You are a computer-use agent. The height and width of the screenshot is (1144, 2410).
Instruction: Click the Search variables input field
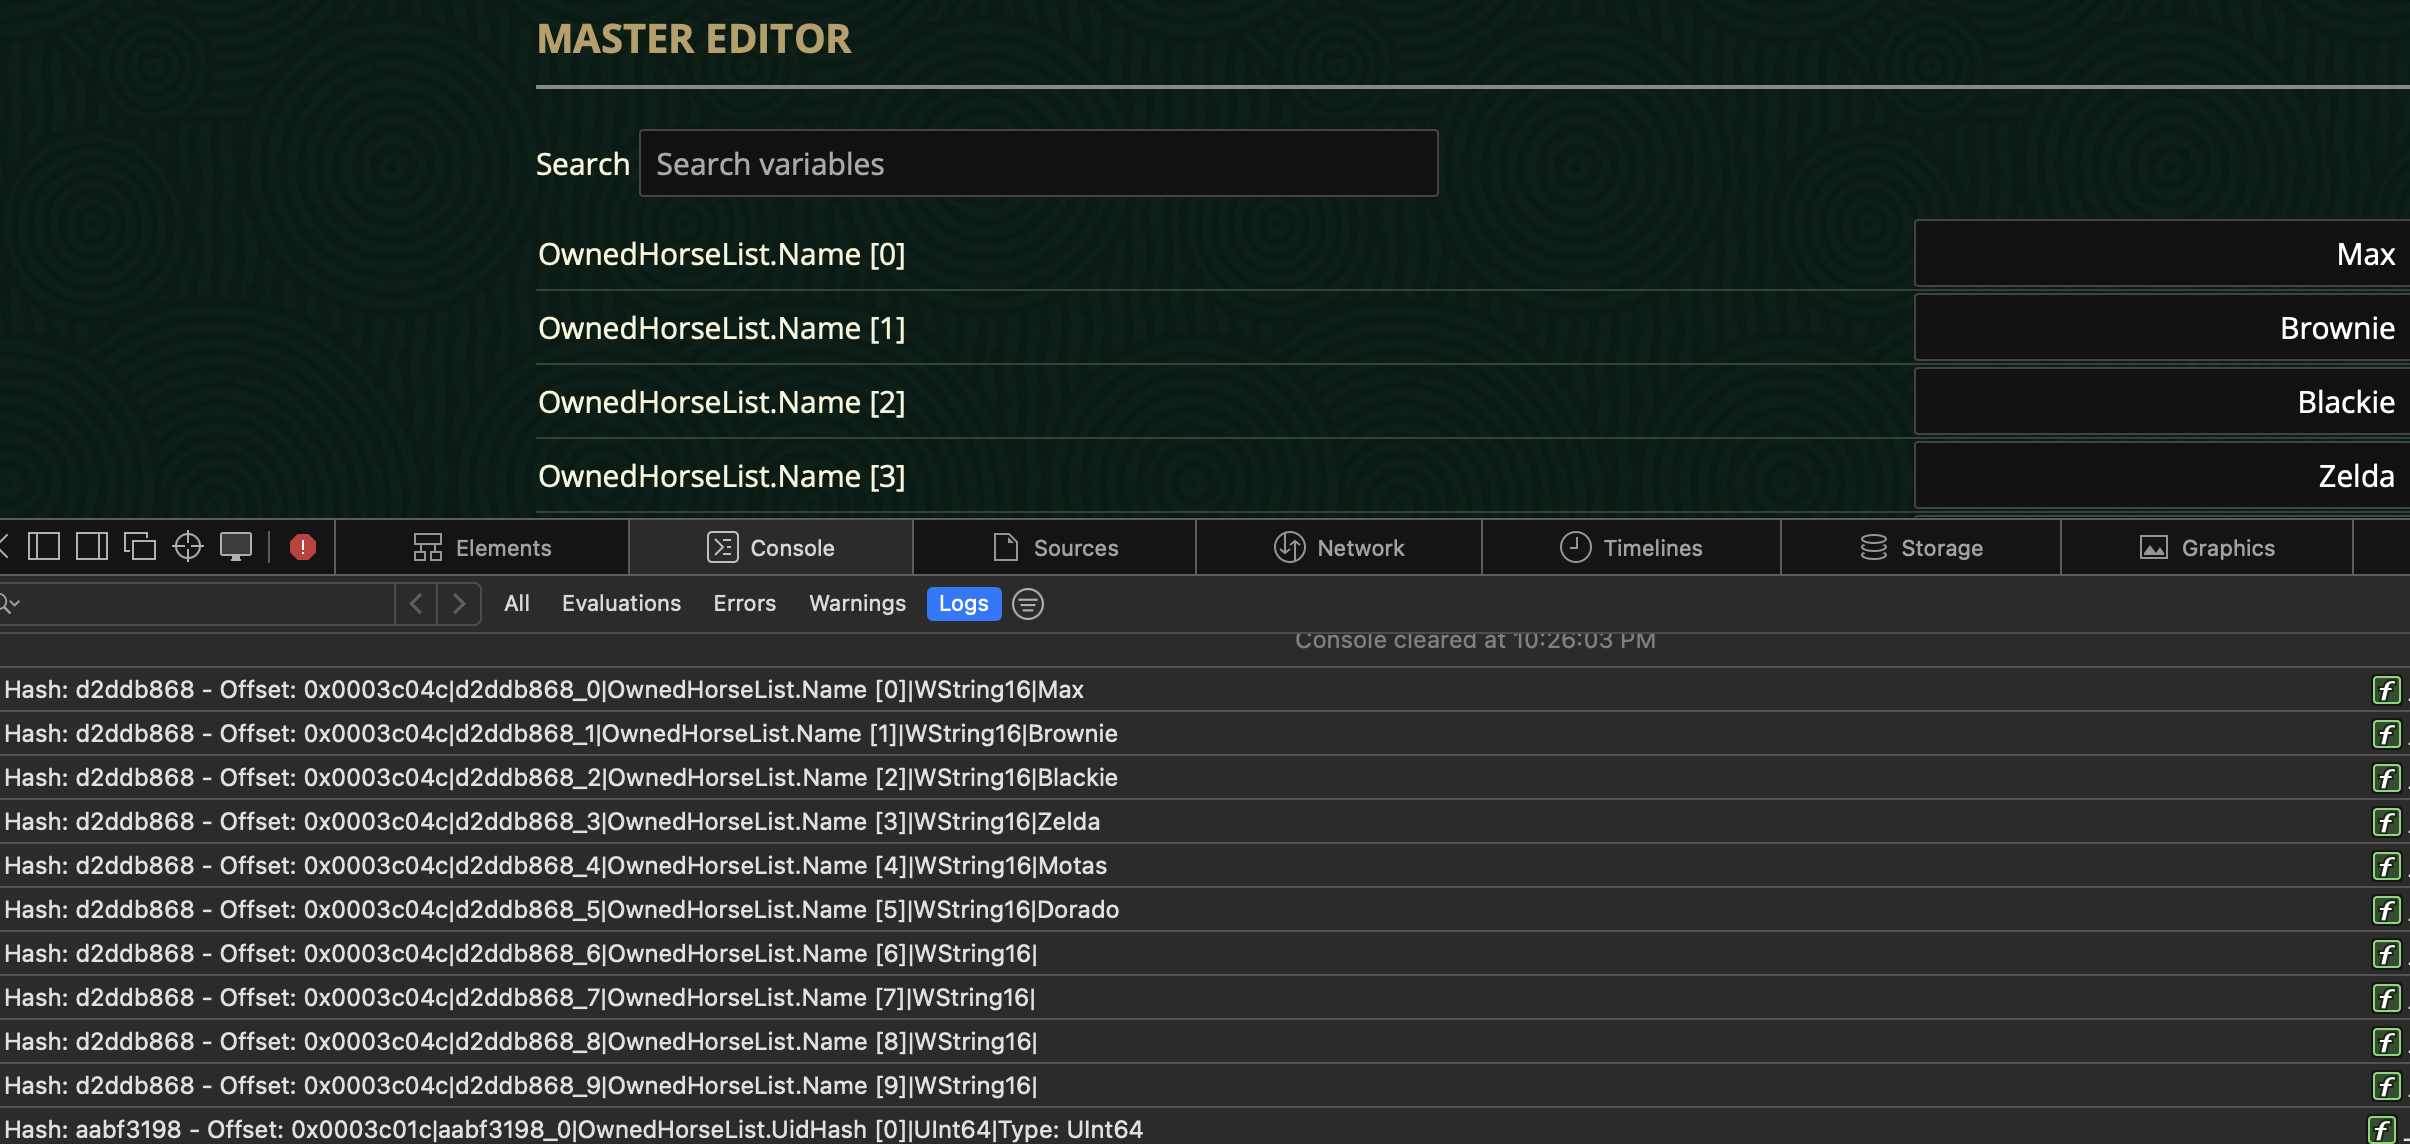(1036, 162)
